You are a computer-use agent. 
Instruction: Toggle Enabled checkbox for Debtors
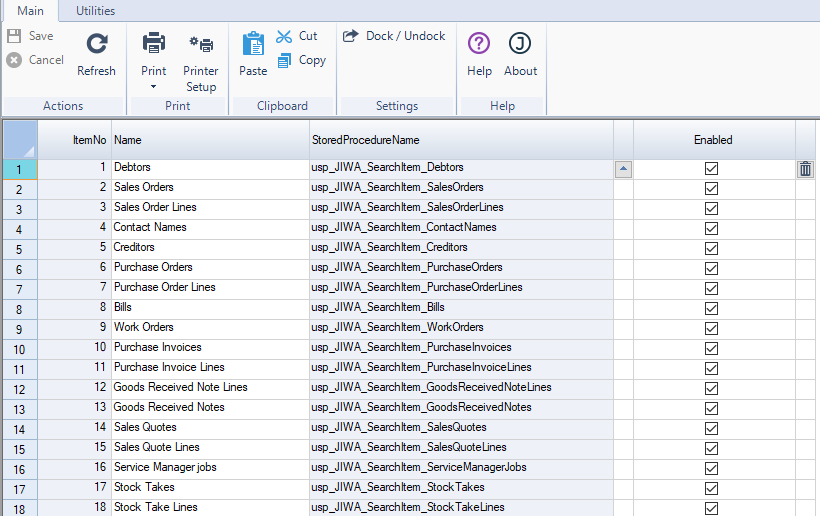pos(712,169)
